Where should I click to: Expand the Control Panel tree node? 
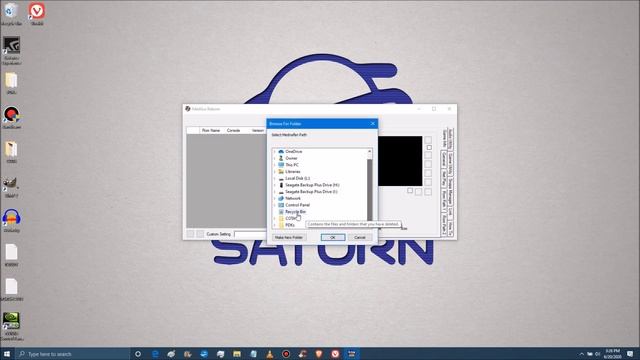[274, 205]
